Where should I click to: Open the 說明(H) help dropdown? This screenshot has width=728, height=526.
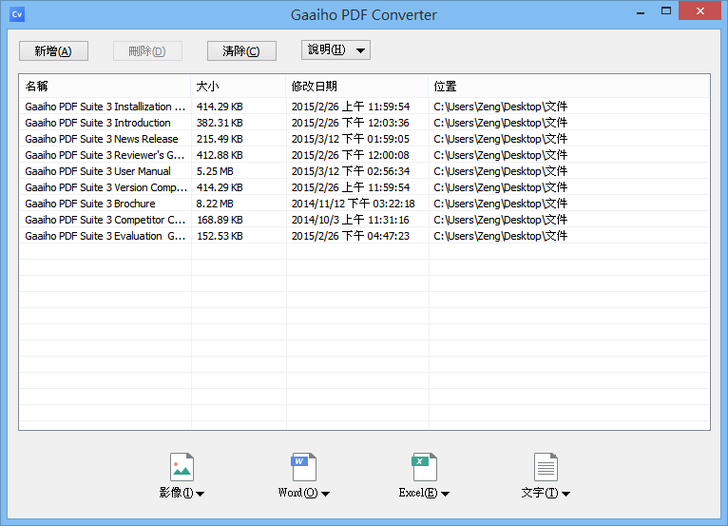(x=336, y=50)
